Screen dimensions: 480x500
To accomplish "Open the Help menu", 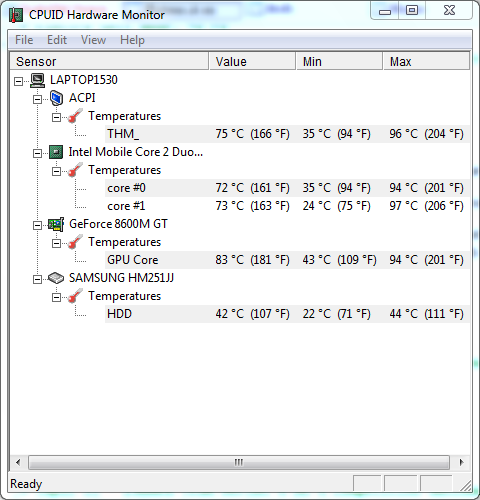I will click(x=132, y=40).
